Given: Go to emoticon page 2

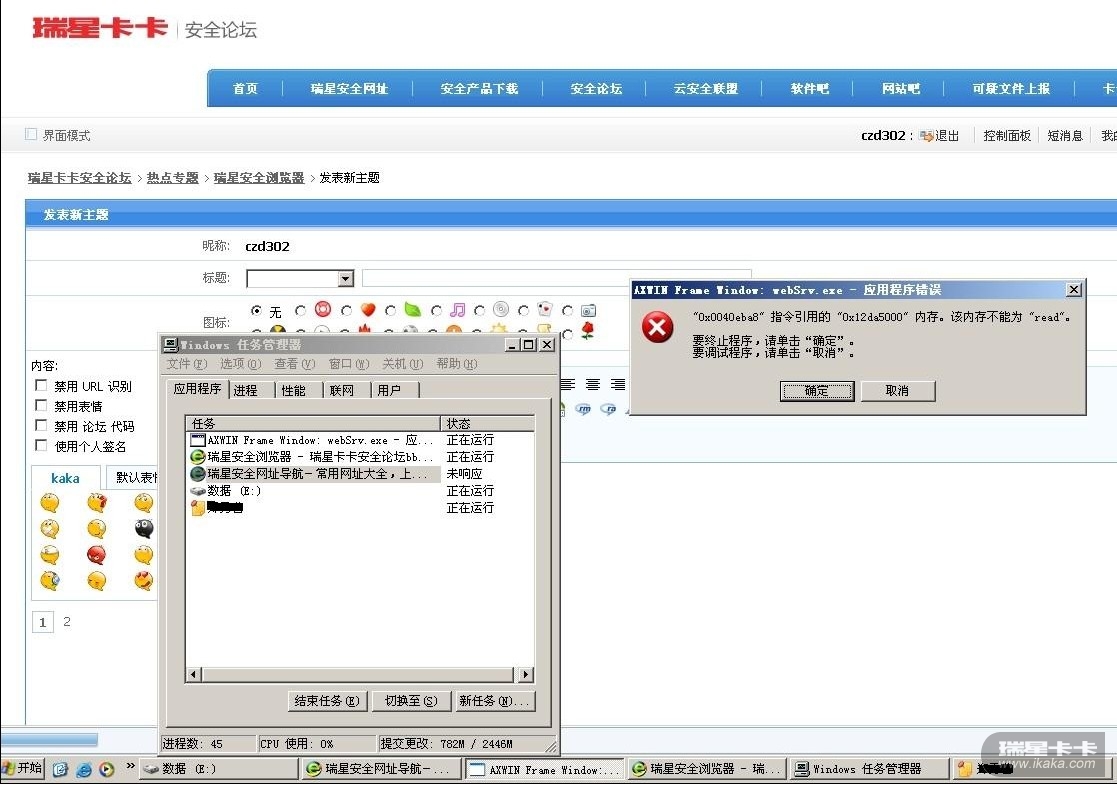Looking at the screenshot, I should point(67,621).
